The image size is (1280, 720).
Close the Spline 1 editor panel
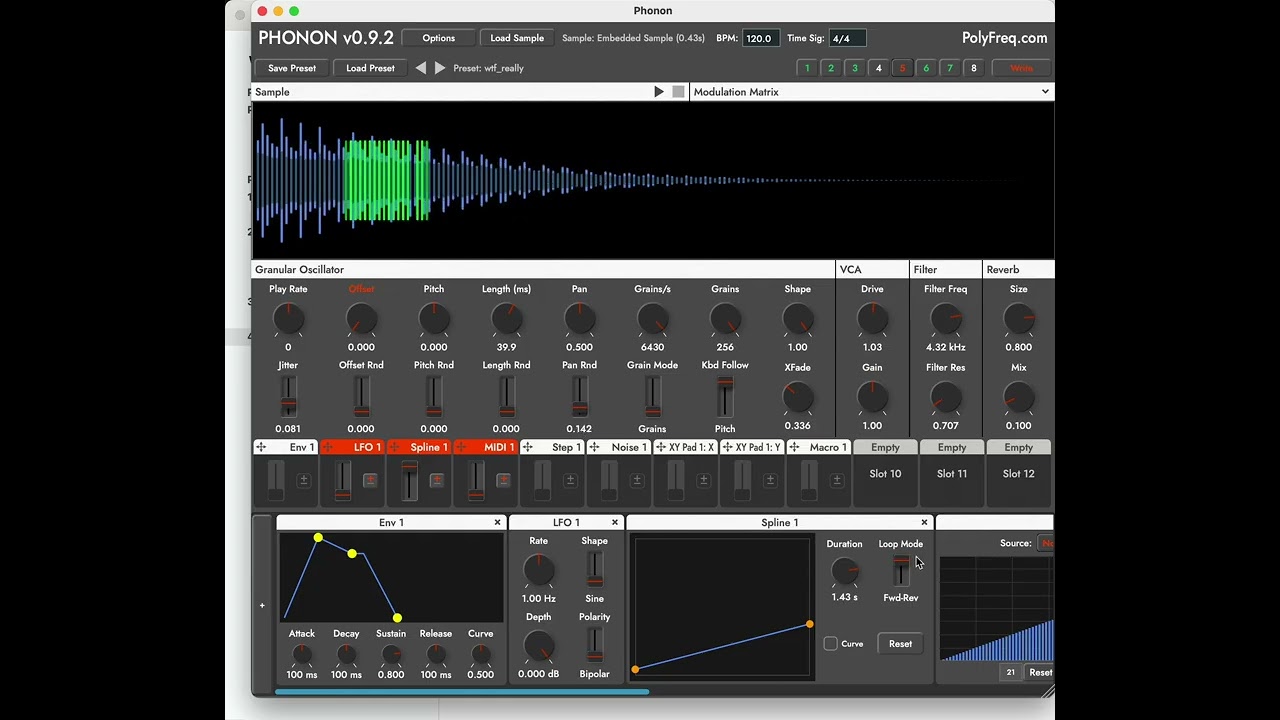pos(924,522)
